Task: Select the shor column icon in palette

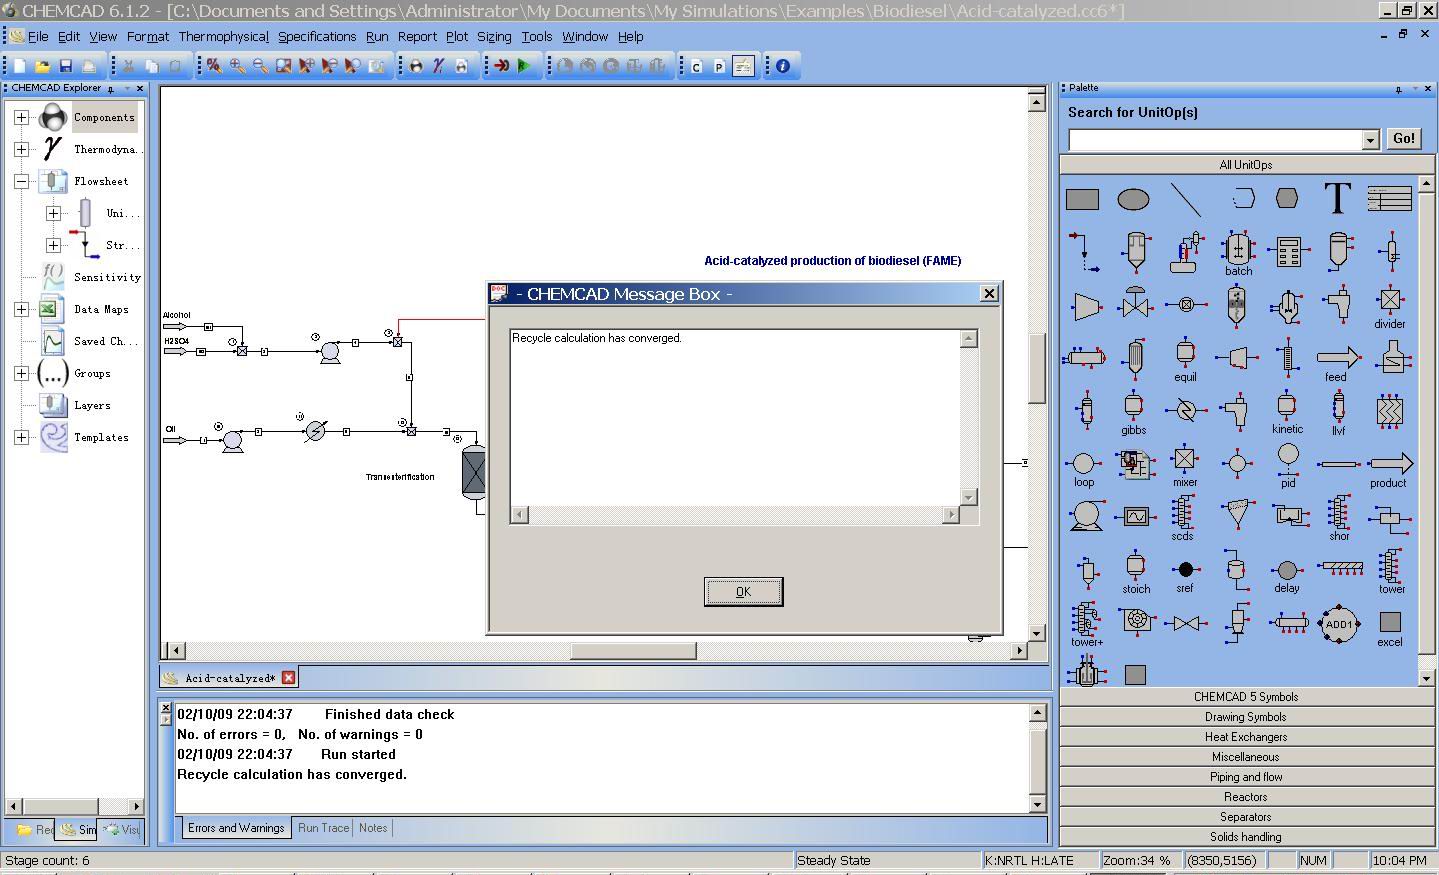Action: click(x=1339, y=519)
